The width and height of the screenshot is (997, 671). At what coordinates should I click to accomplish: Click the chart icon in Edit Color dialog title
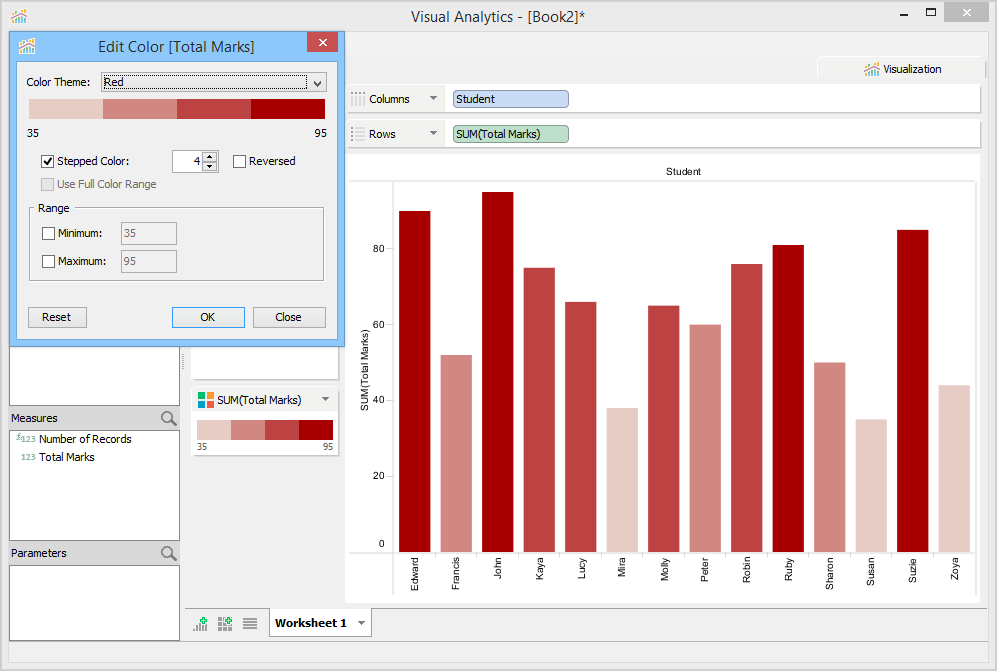(x=27, y=46)
